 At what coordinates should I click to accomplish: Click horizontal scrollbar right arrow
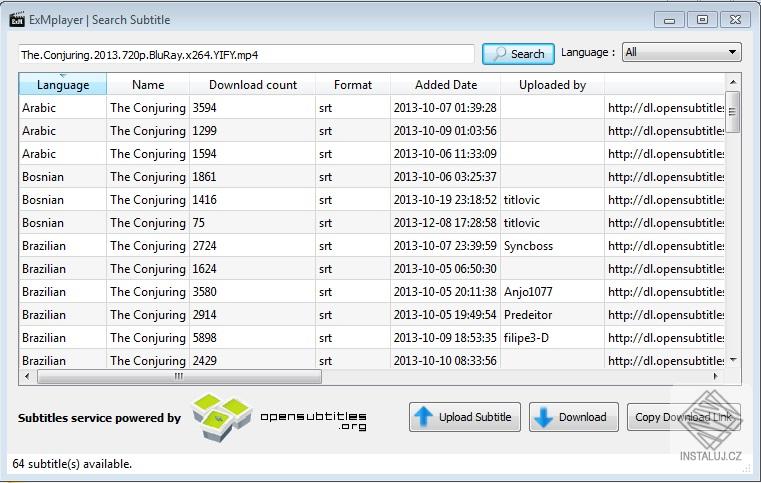715,376
